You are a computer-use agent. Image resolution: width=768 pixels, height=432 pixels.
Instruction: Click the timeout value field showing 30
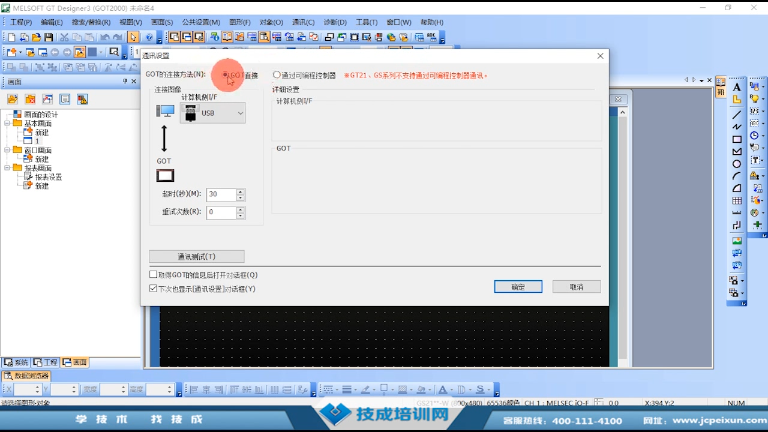tap(221, 194)
